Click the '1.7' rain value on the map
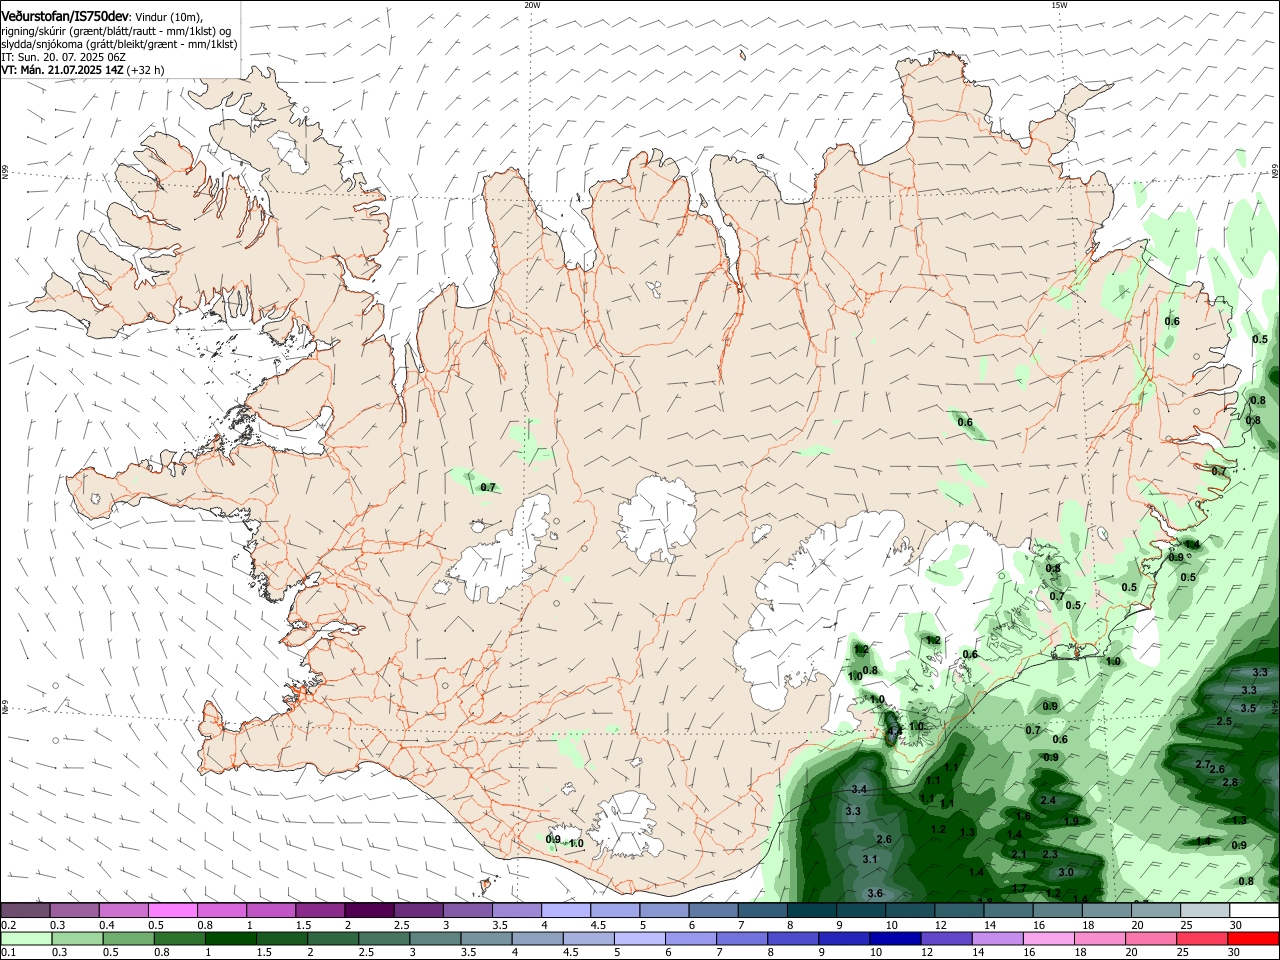Screen dimensions: 1280x960 click(x=1019, y=888)
